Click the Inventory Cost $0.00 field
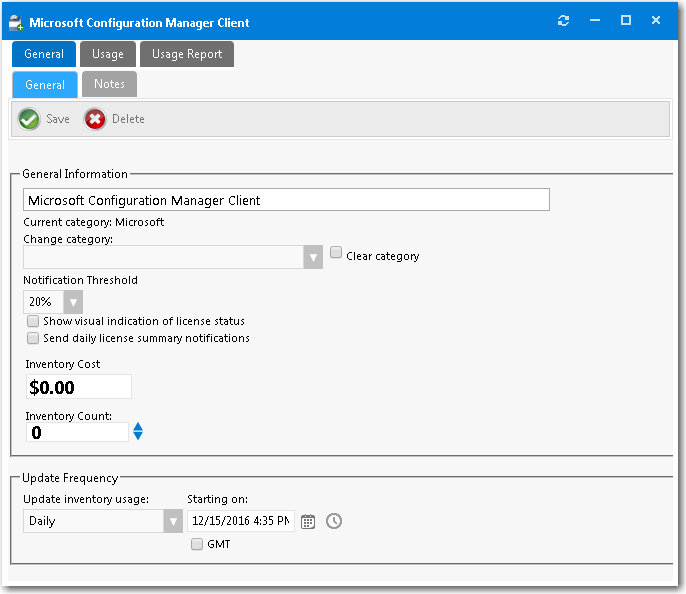The image size is (686, 594). 79,387
